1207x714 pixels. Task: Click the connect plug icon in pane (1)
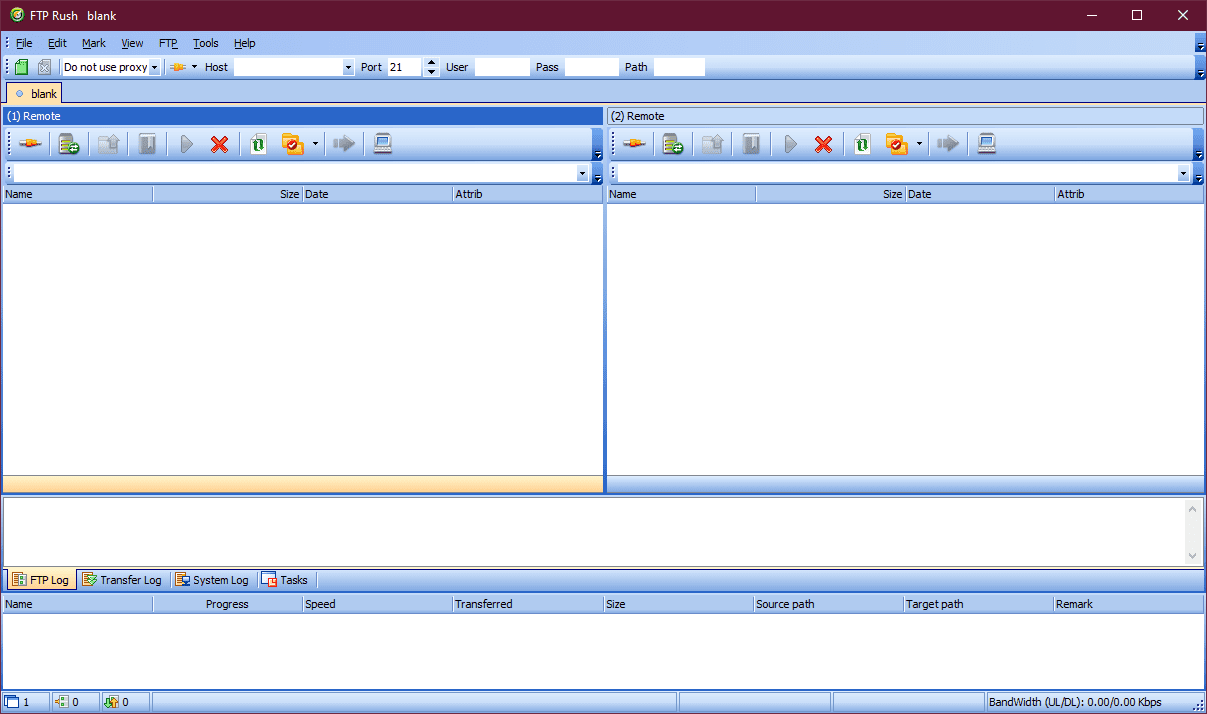[x=30, y=145]
